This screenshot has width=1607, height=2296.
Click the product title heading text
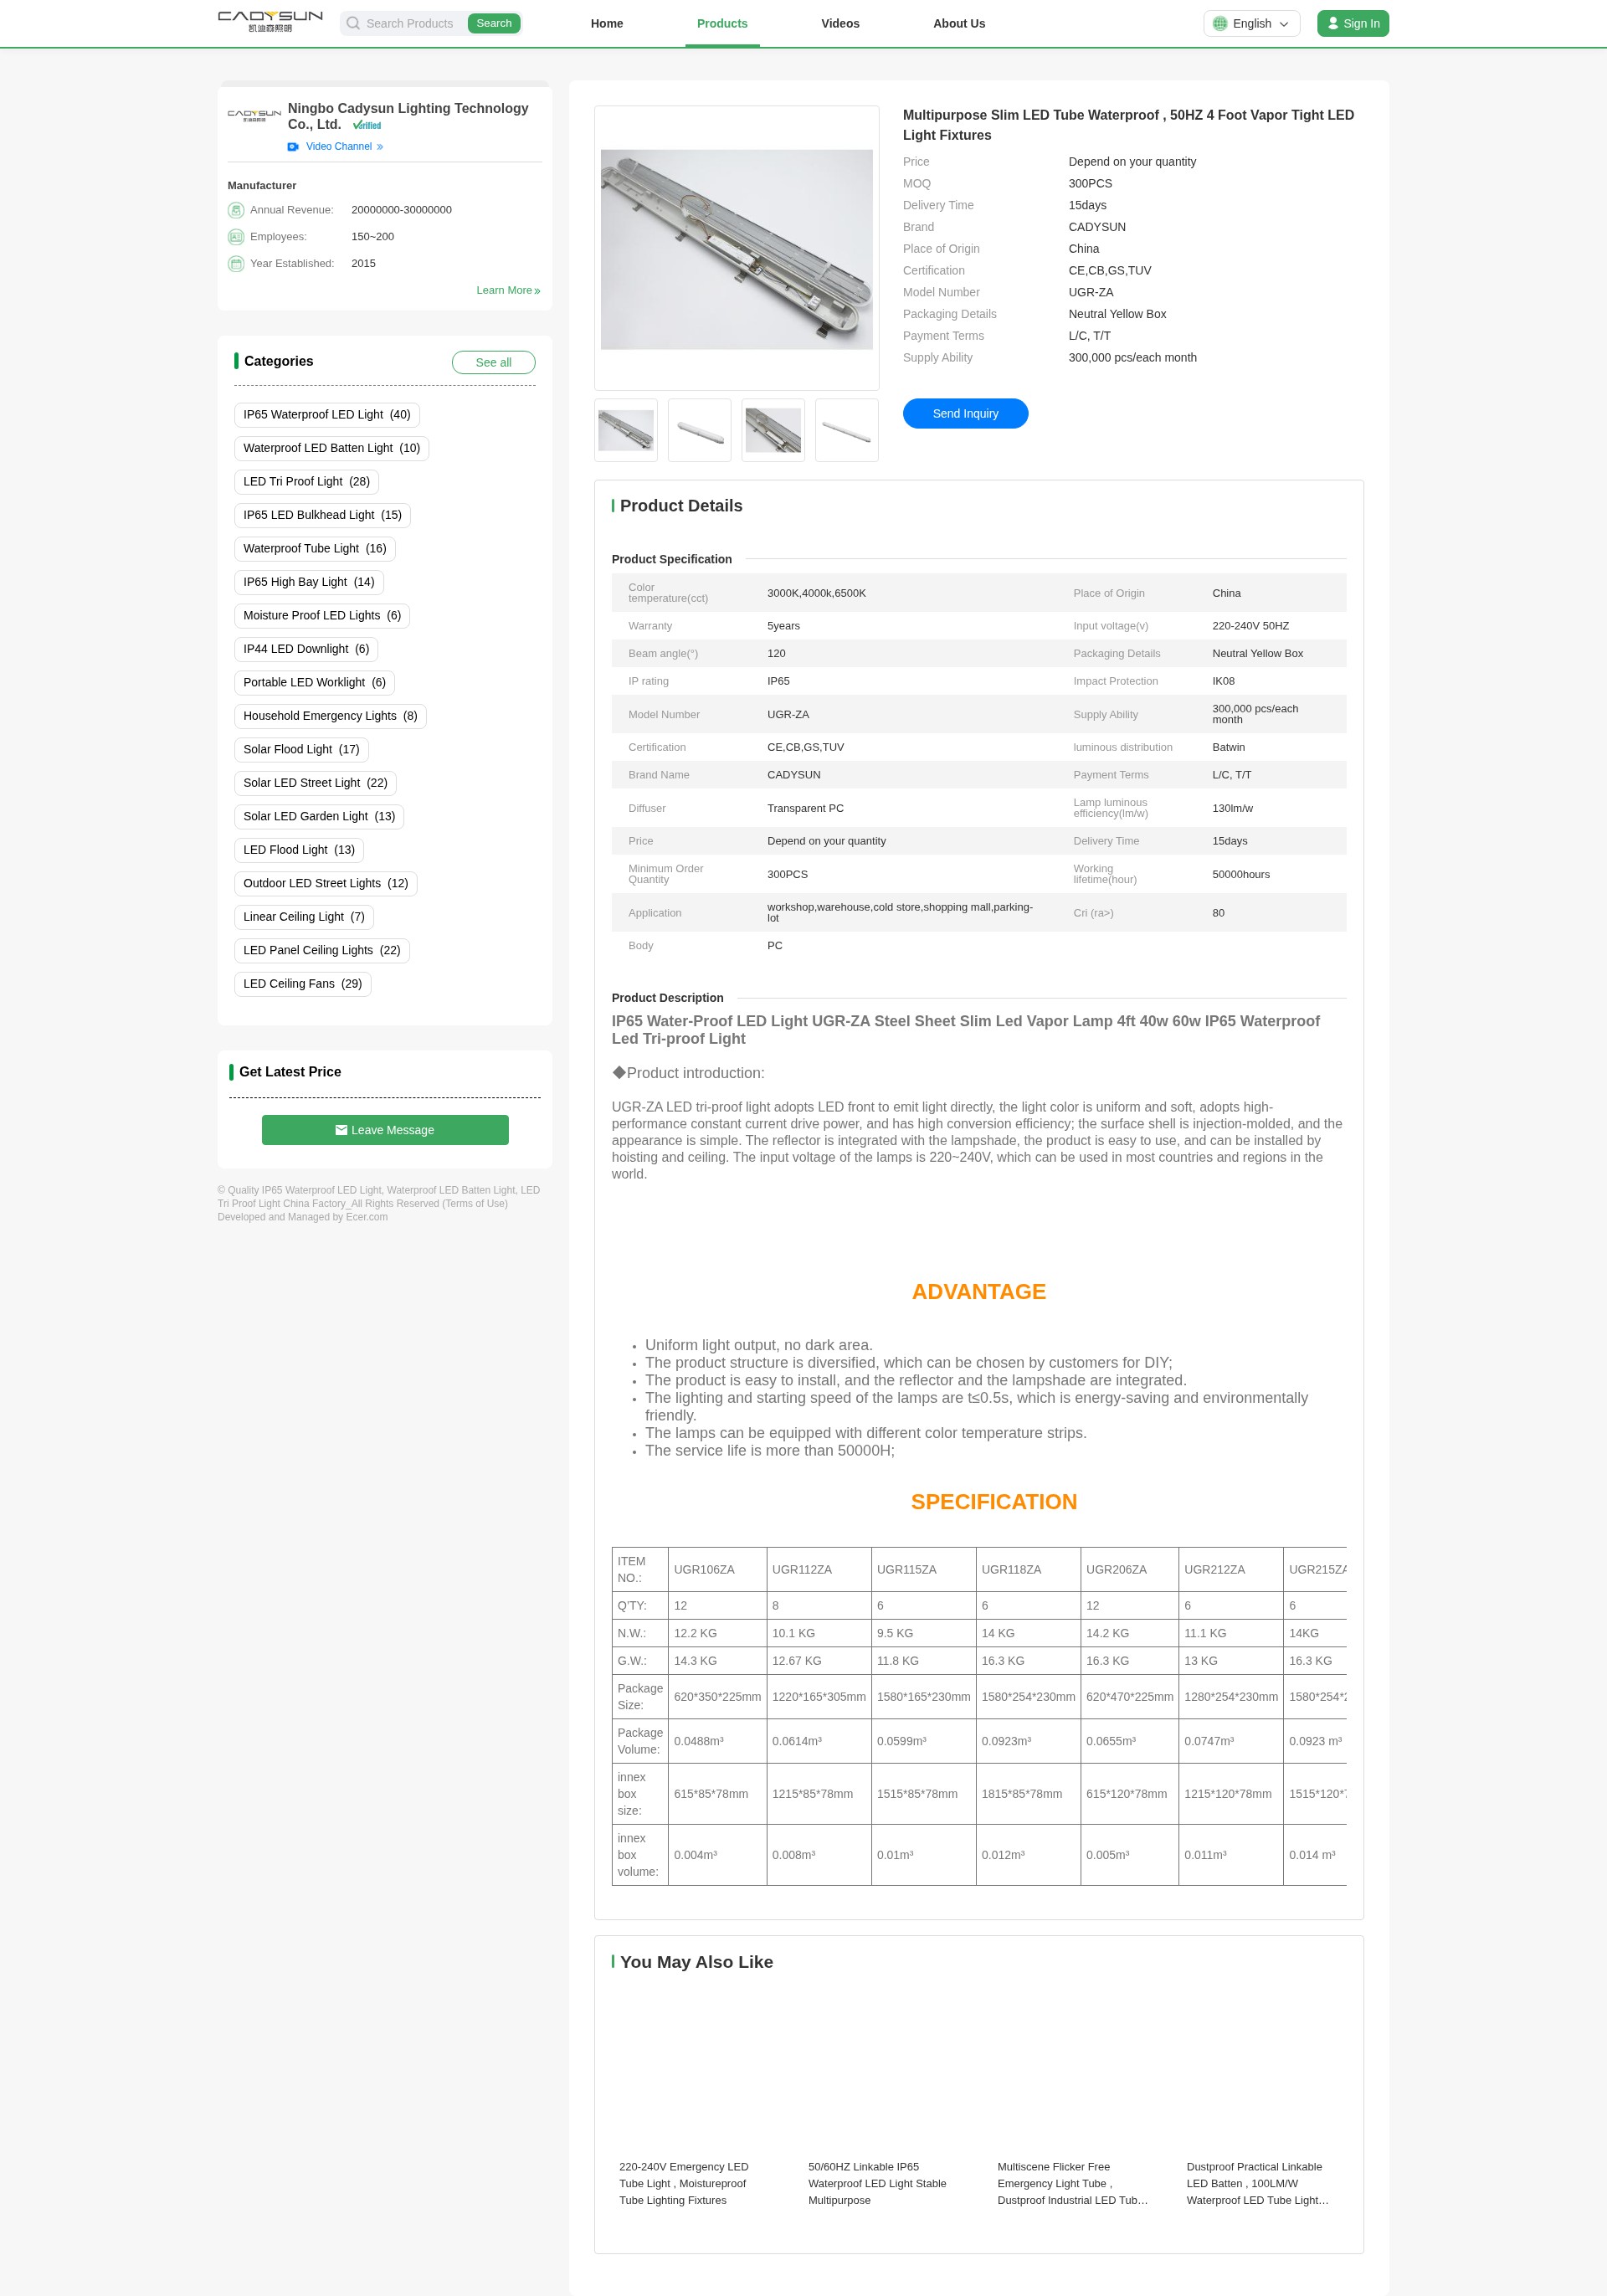pyautogui.click(x=1128, y=125)
